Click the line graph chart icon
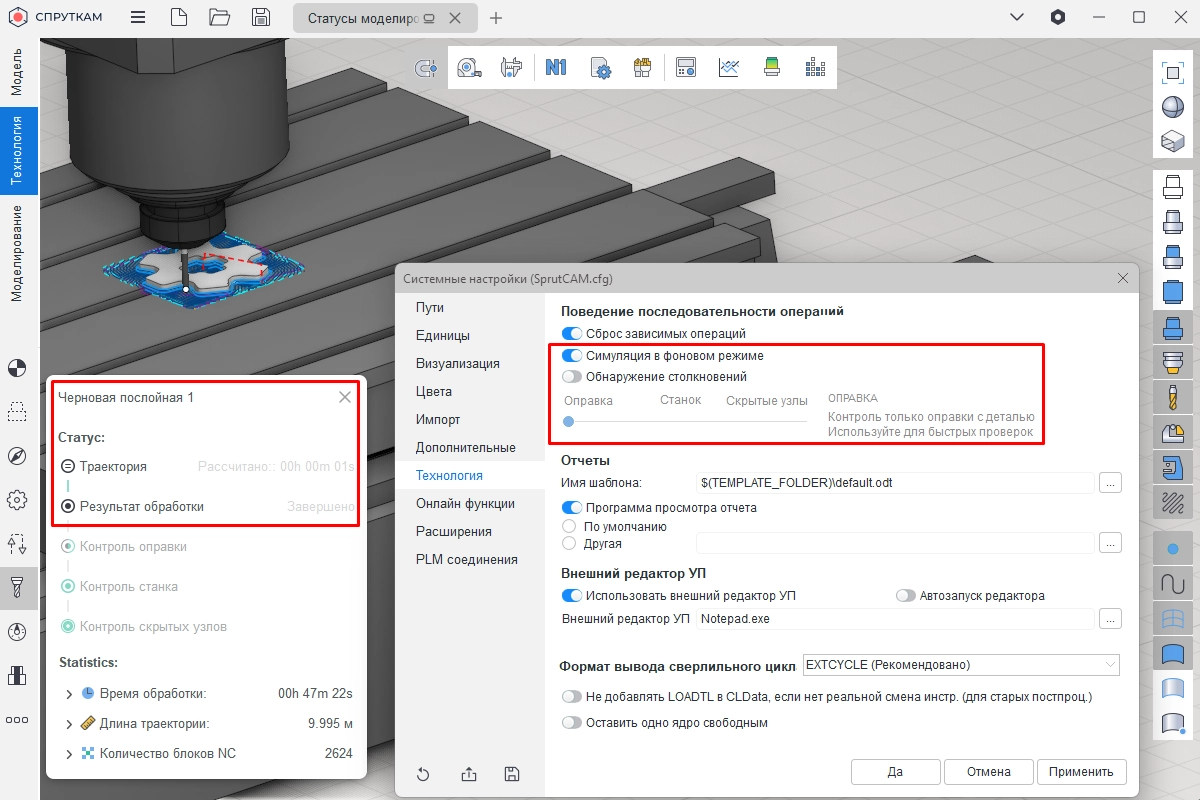 tap(729, 68)
